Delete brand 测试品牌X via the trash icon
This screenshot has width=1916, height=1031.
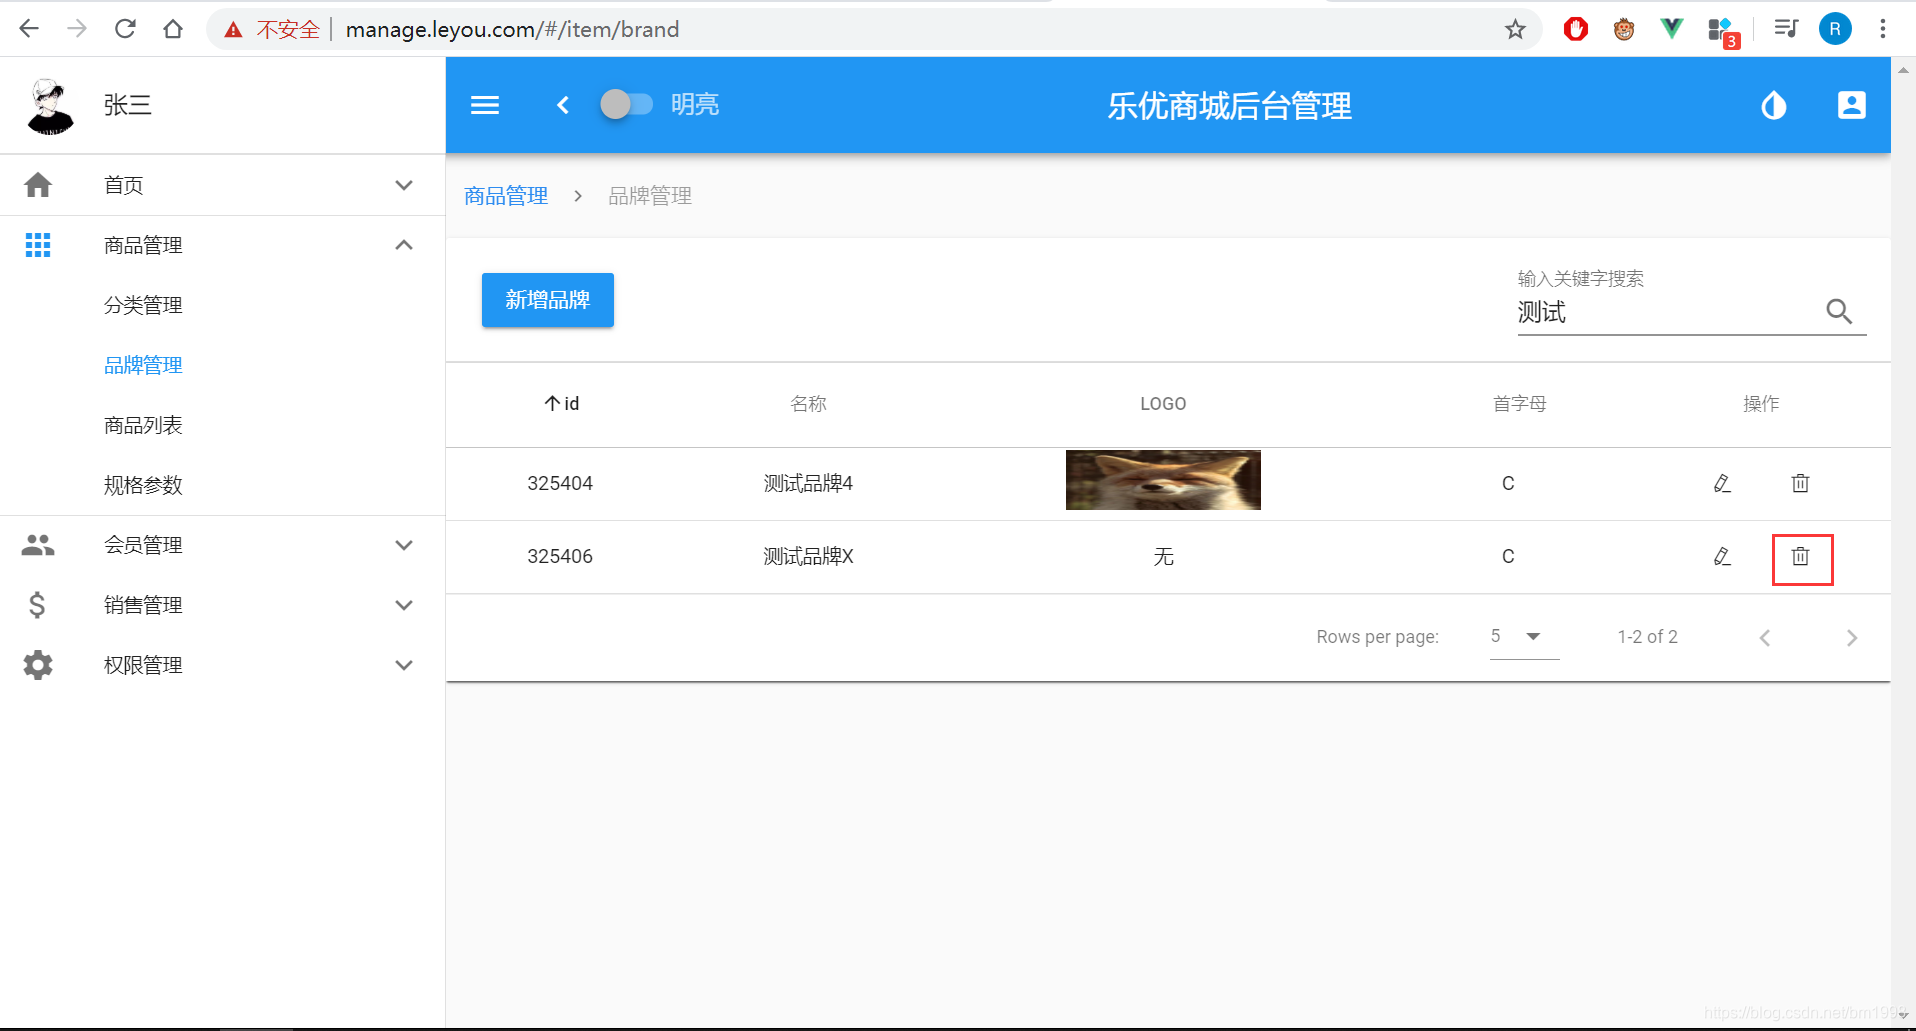tap(1800, 557)
